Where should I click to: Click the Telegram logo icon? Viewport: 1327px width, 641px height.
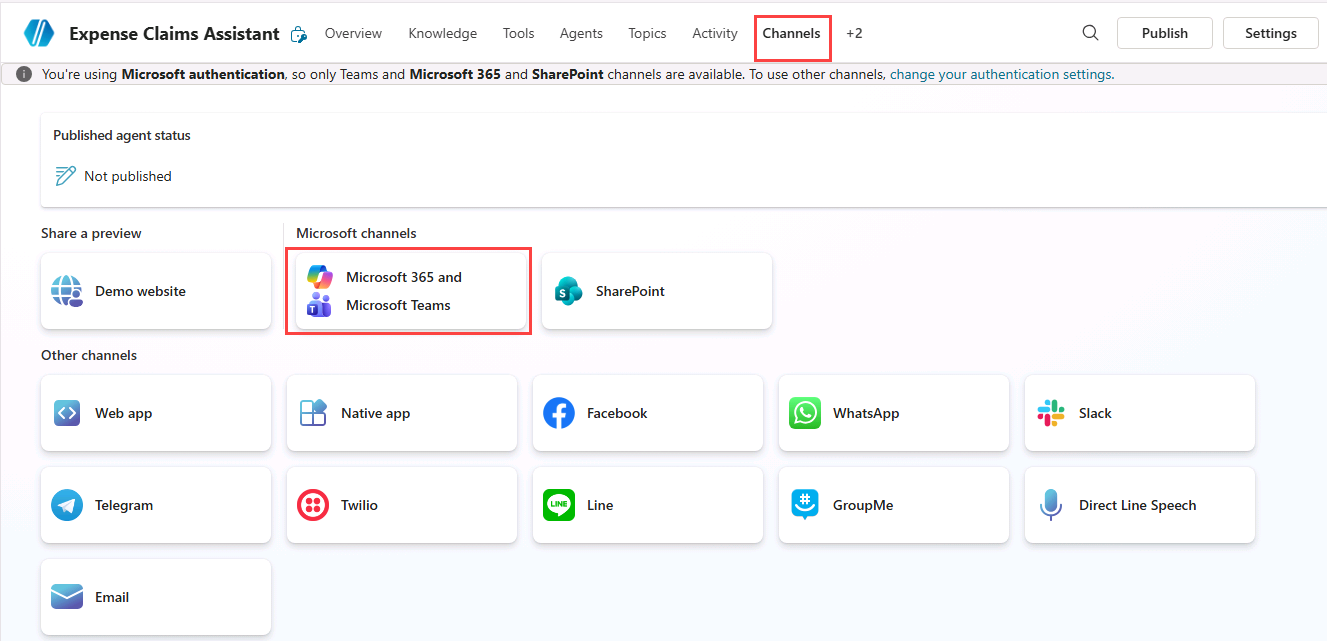[x=67, y=505]
